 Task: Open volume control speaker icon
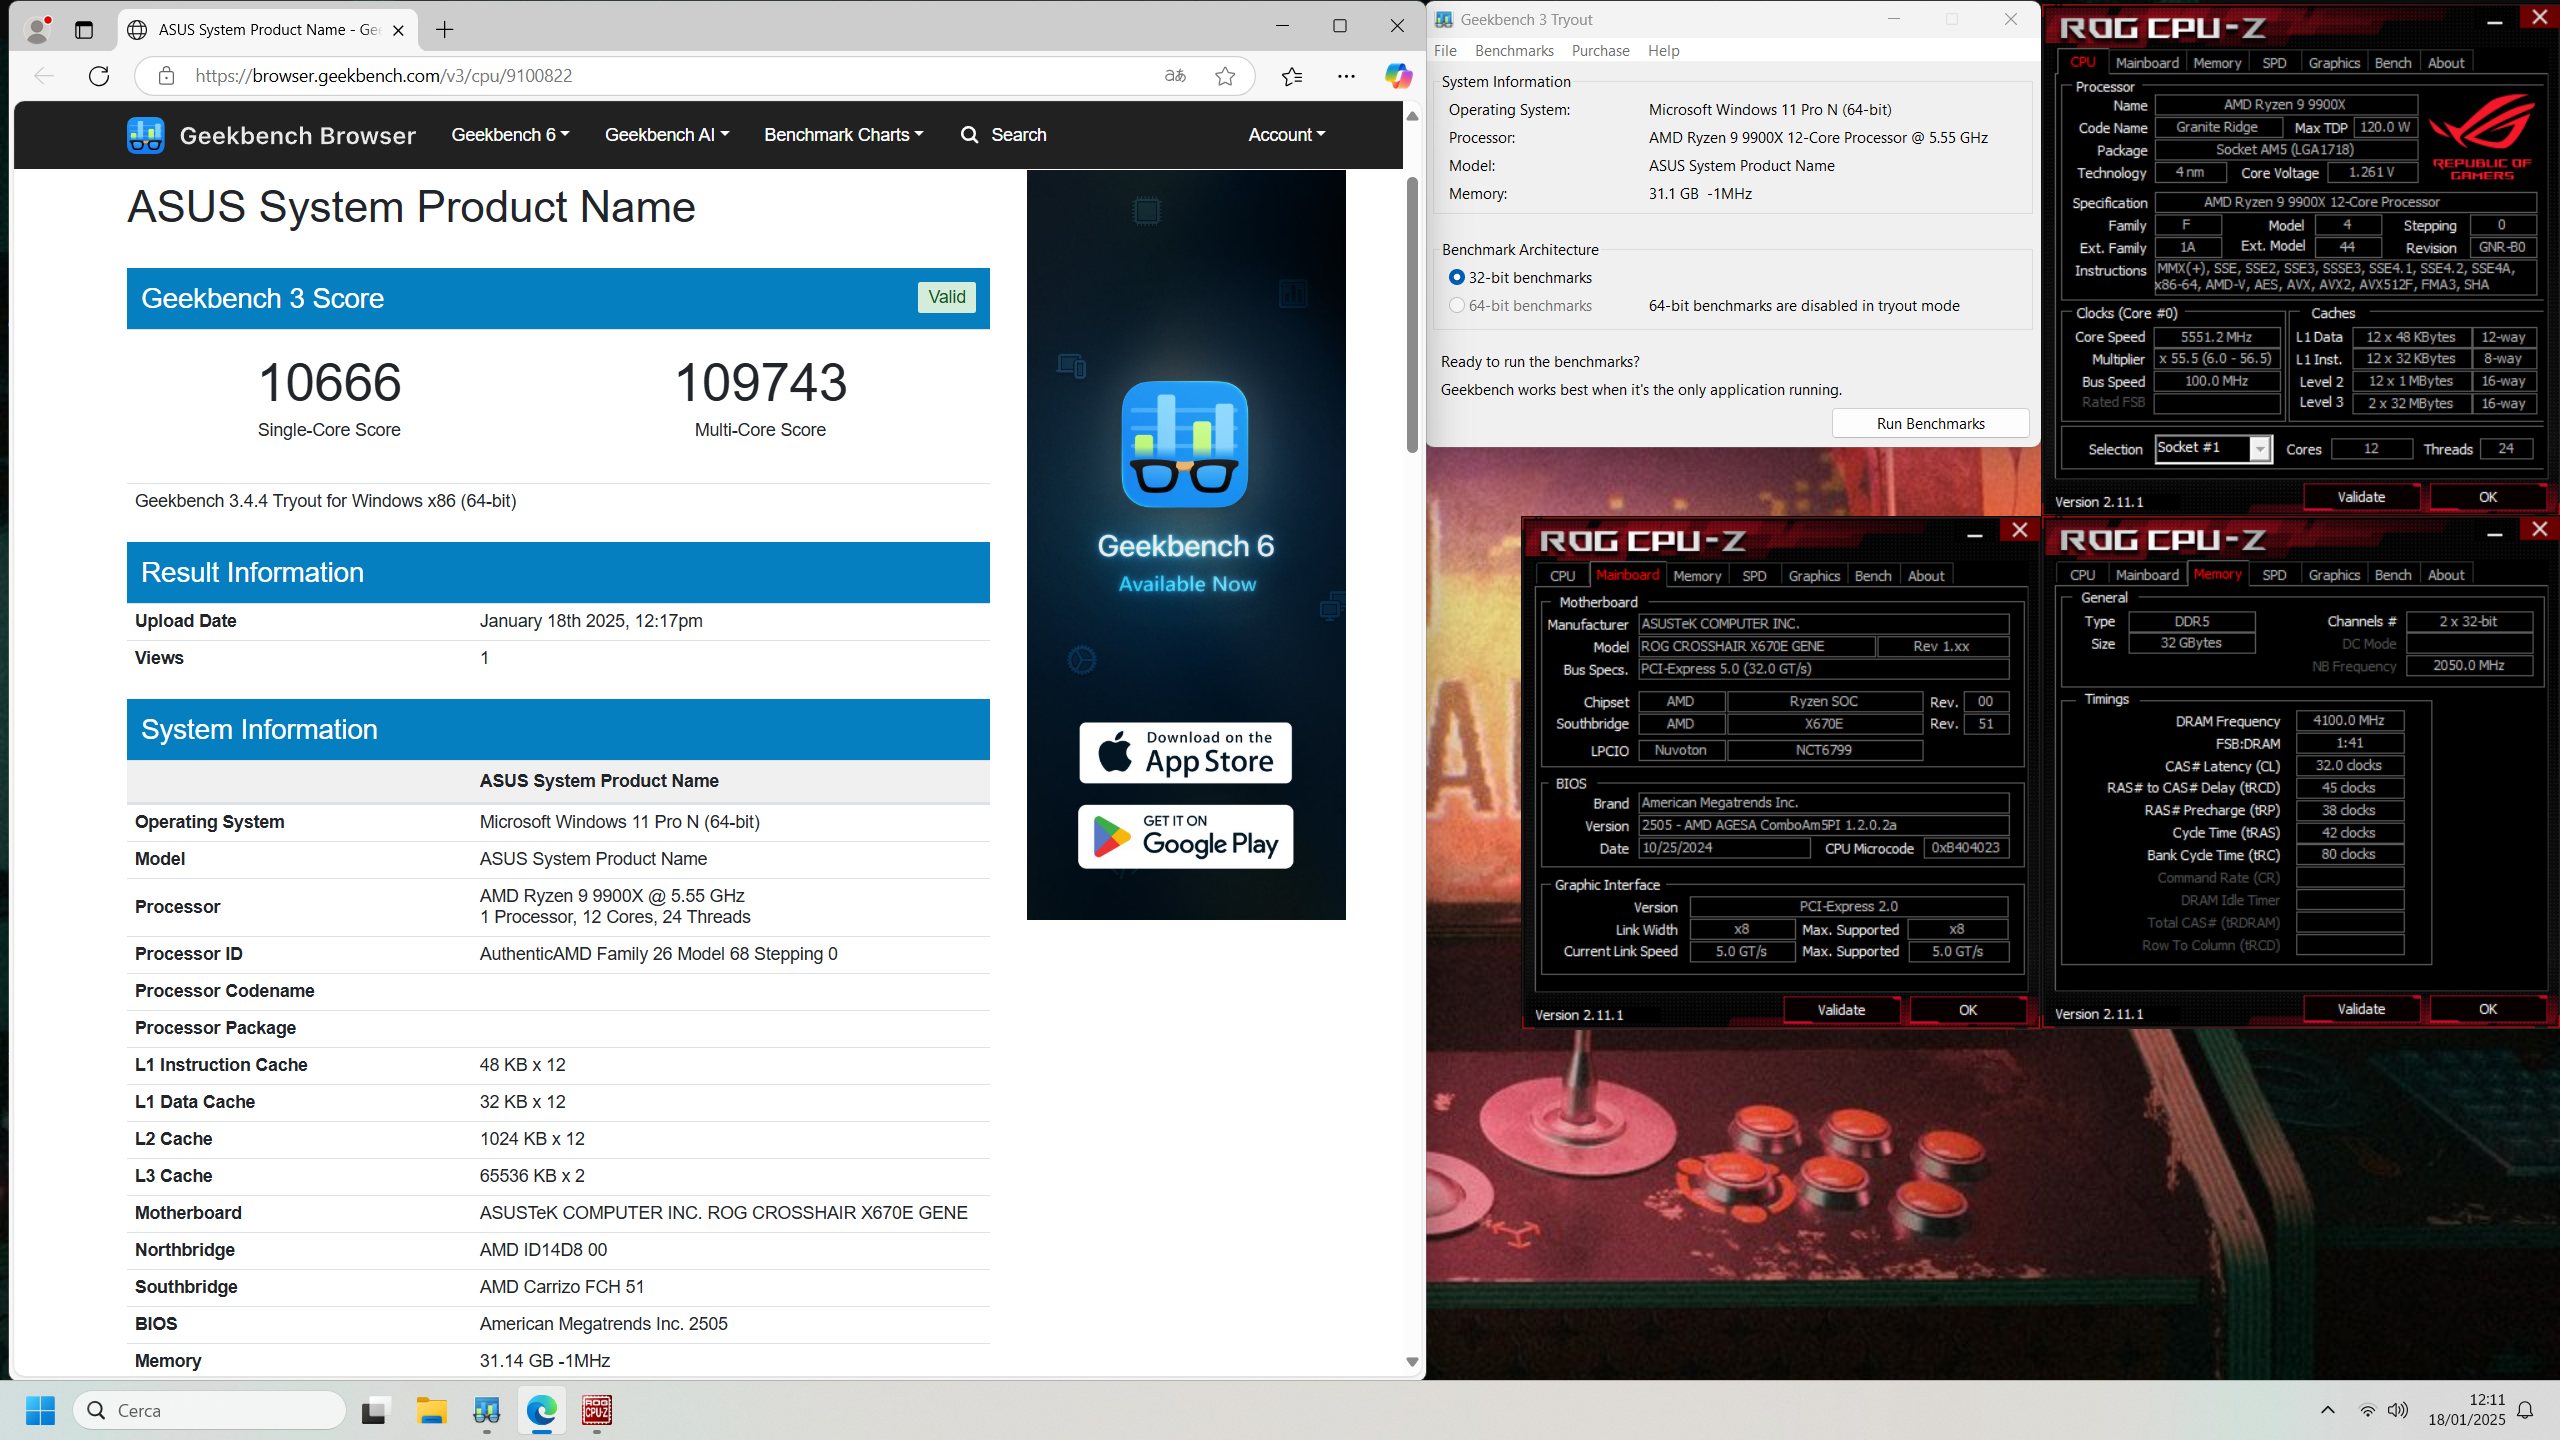click(x=2397, y=1410)
